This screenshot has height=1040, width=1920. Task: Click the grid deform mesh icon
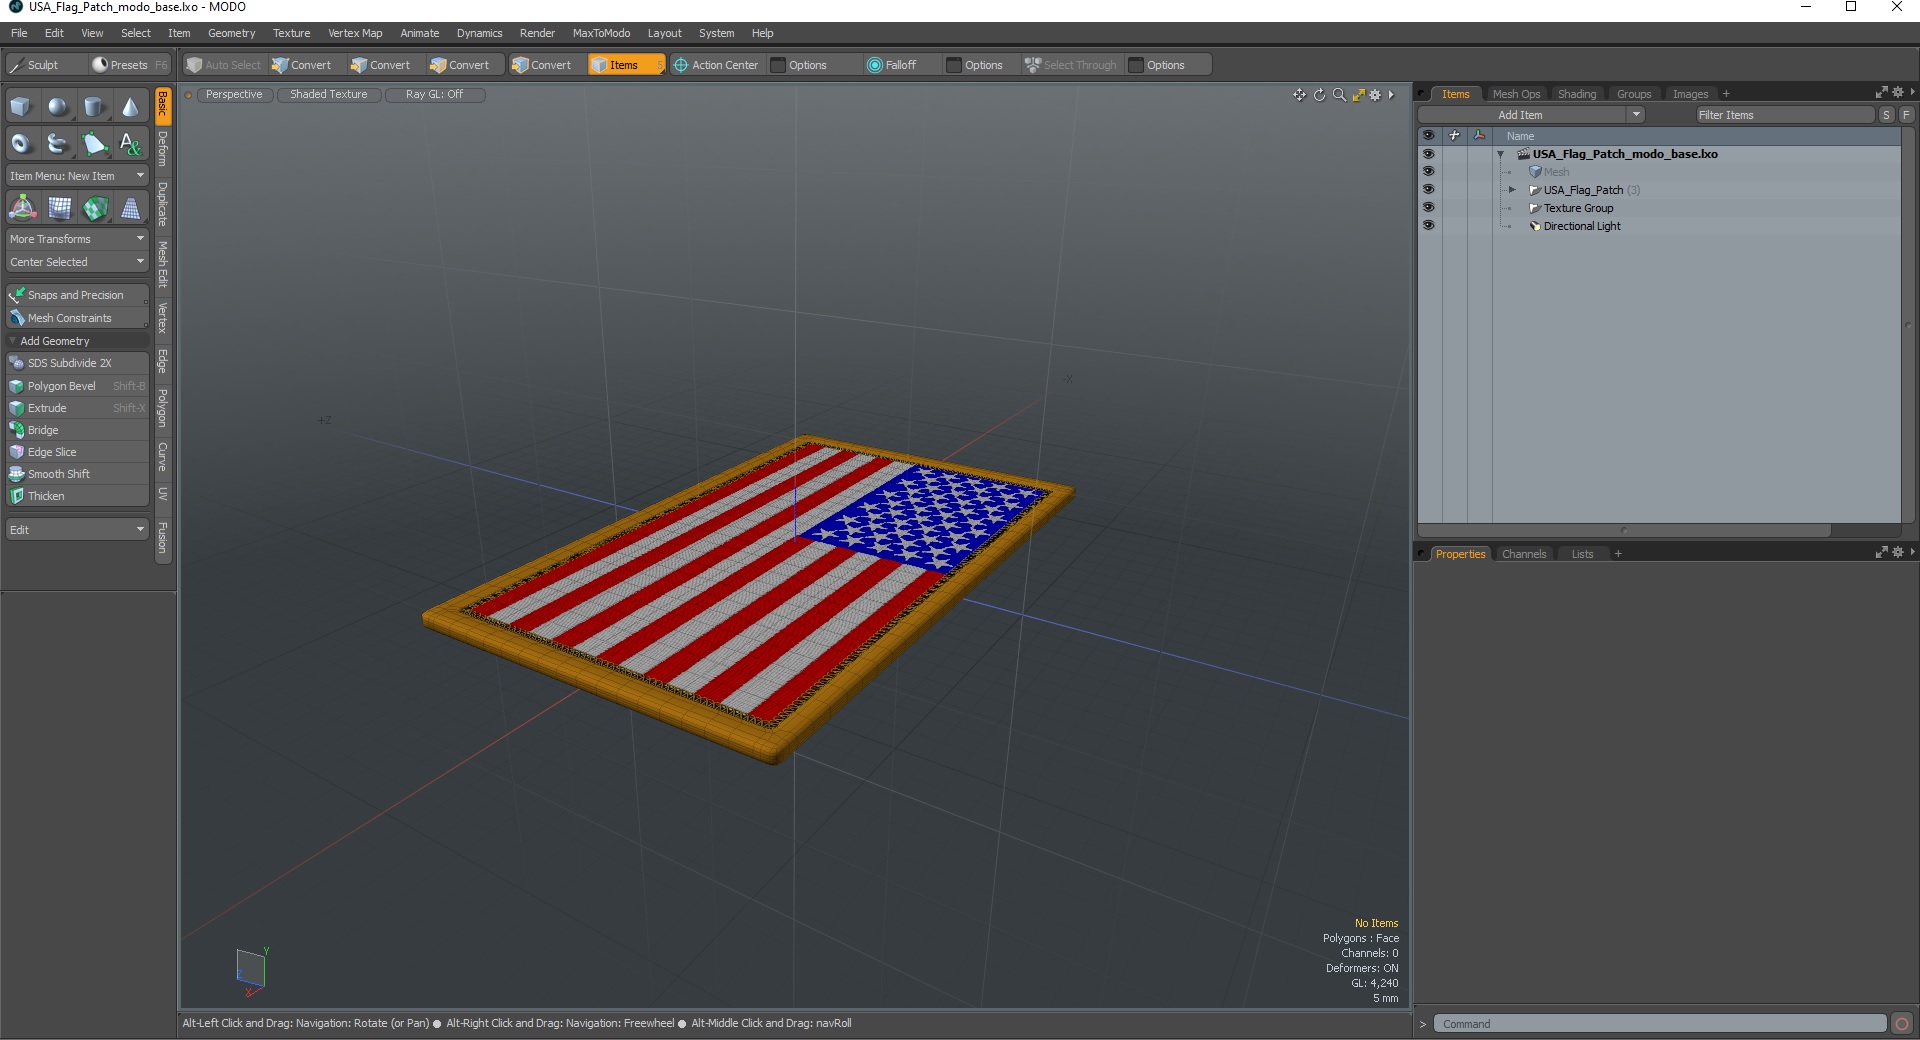59,208
